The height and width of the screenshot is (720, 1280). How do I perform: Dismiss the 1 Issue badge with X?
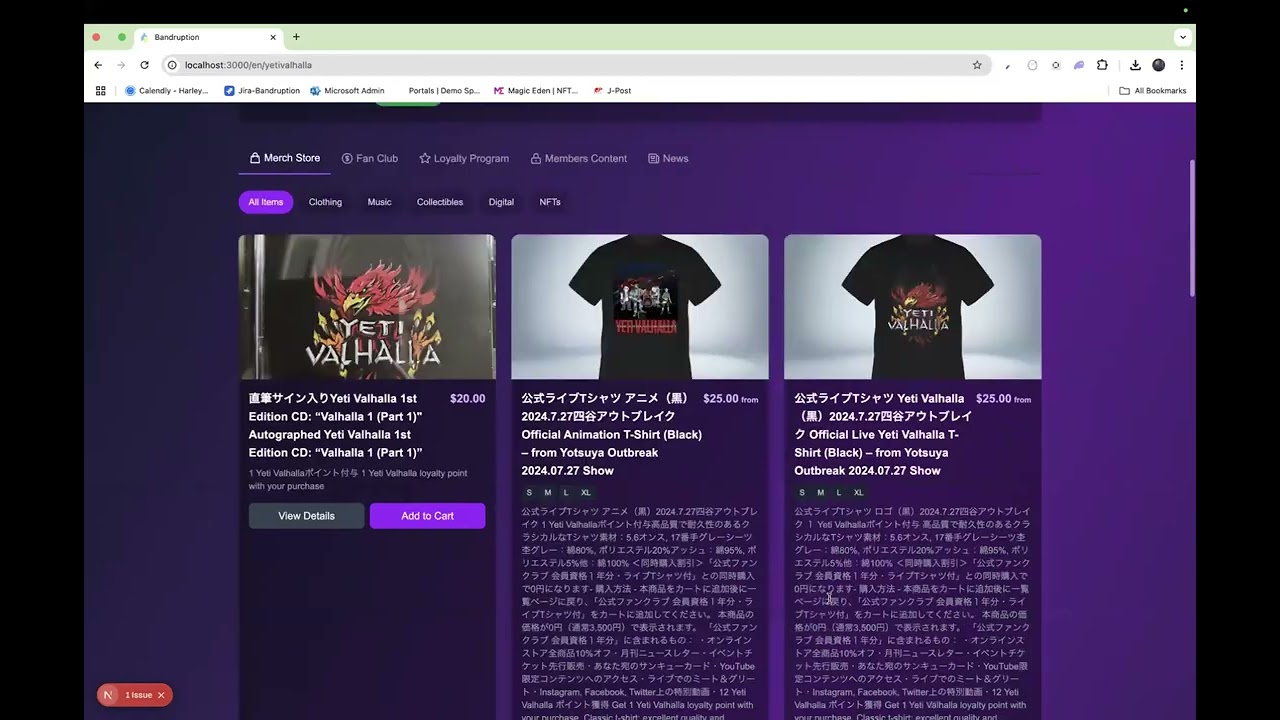[x=161, y=695]
